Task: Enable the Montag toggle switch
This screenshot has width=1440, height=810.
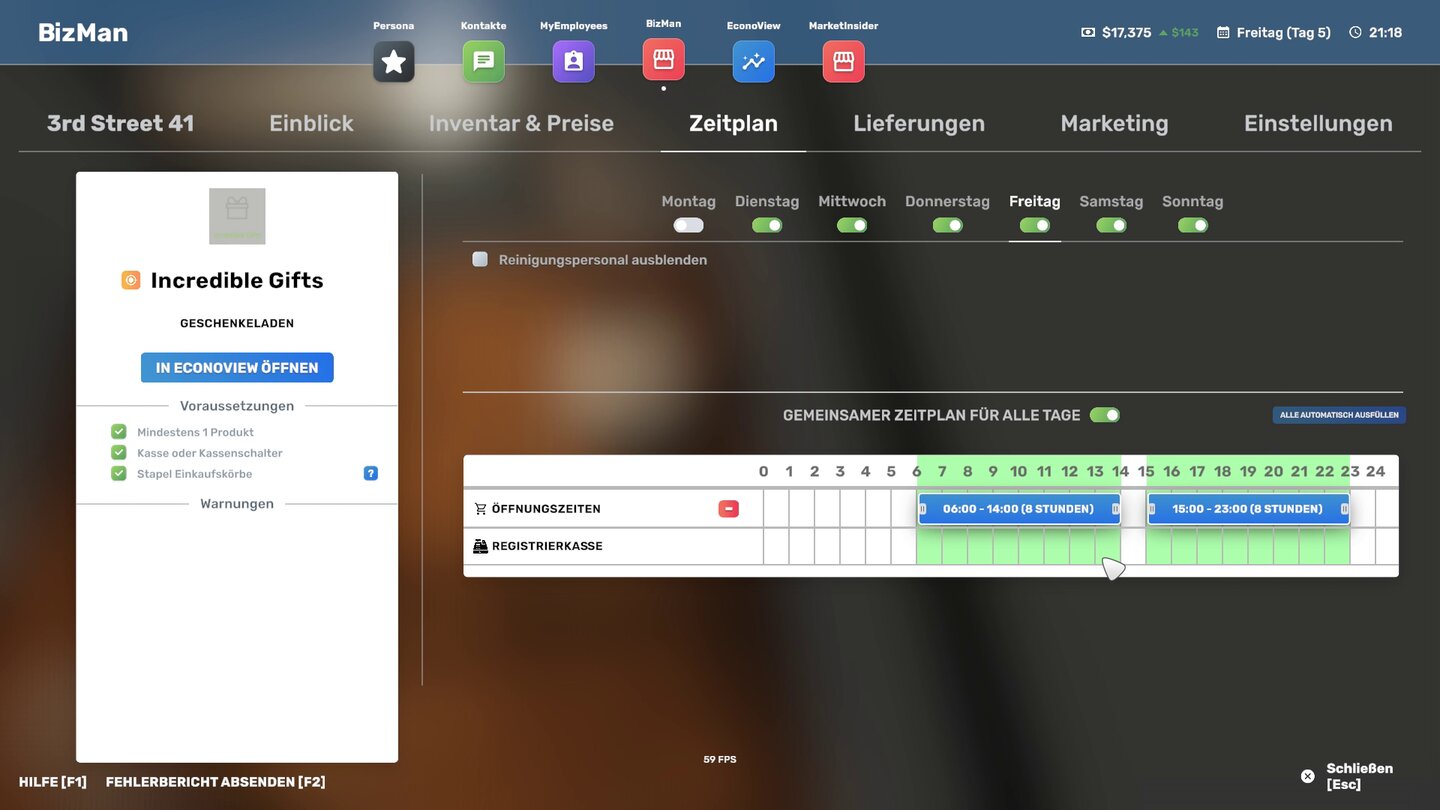Action: [688, 225]
